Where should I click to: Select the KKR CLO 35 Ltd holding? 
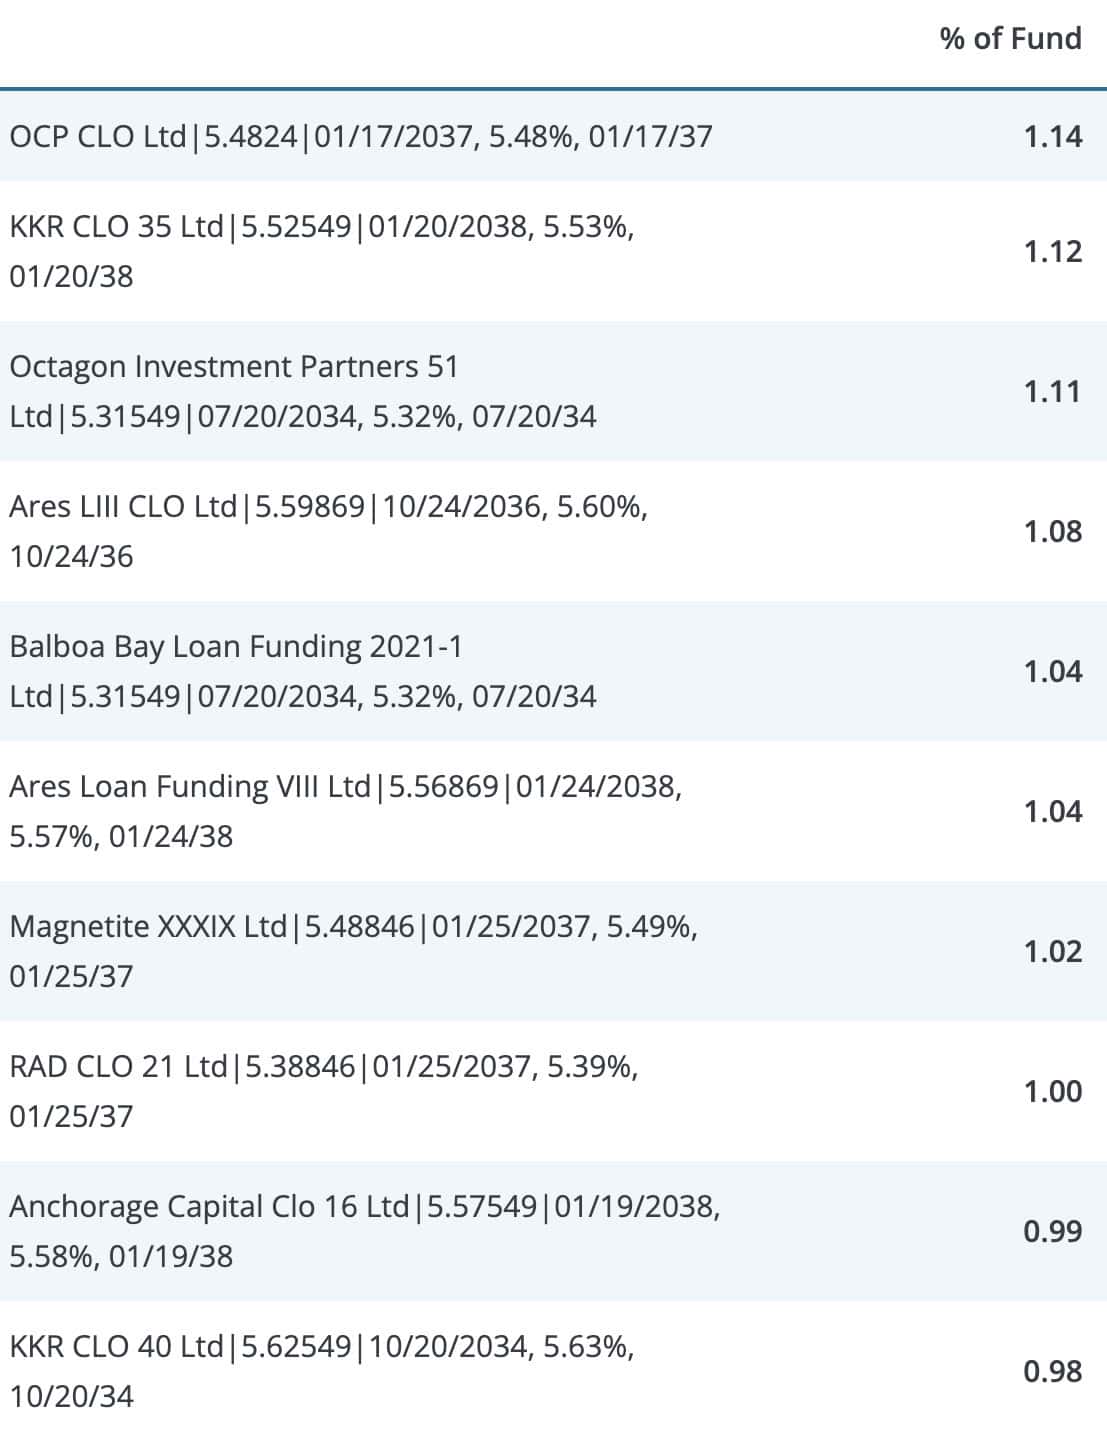pos(553,251)
